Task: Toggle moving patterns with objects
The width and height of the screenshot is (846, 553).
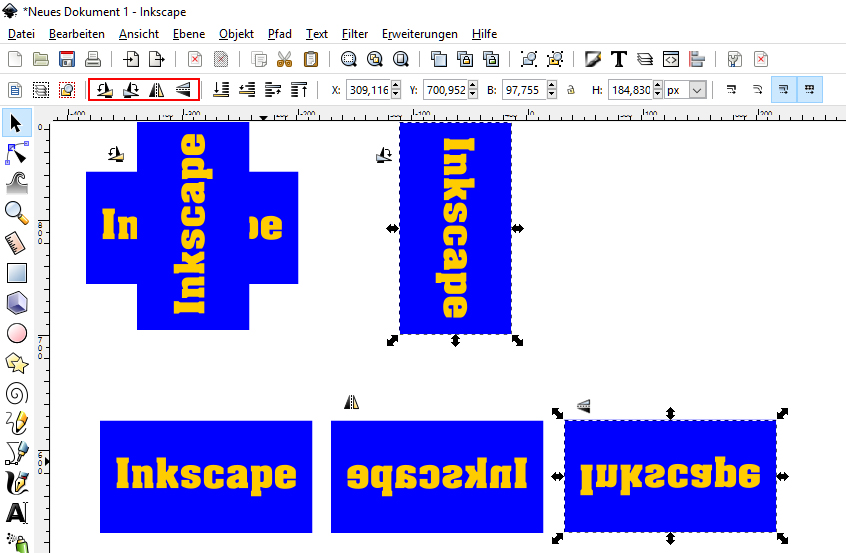Action: [x=810, y=90]
